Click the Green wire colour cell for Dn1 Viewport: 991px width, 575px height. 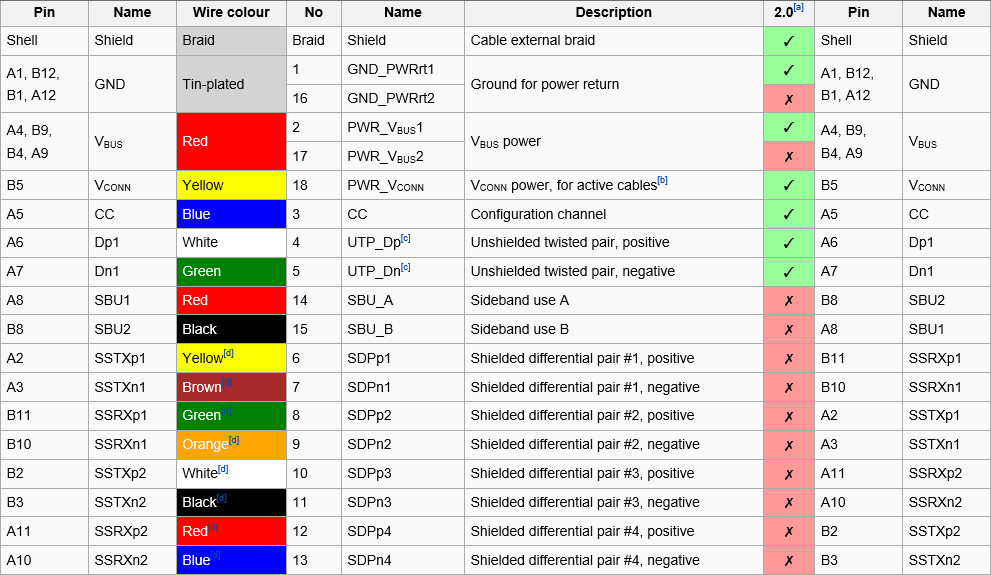click(229, 271)
